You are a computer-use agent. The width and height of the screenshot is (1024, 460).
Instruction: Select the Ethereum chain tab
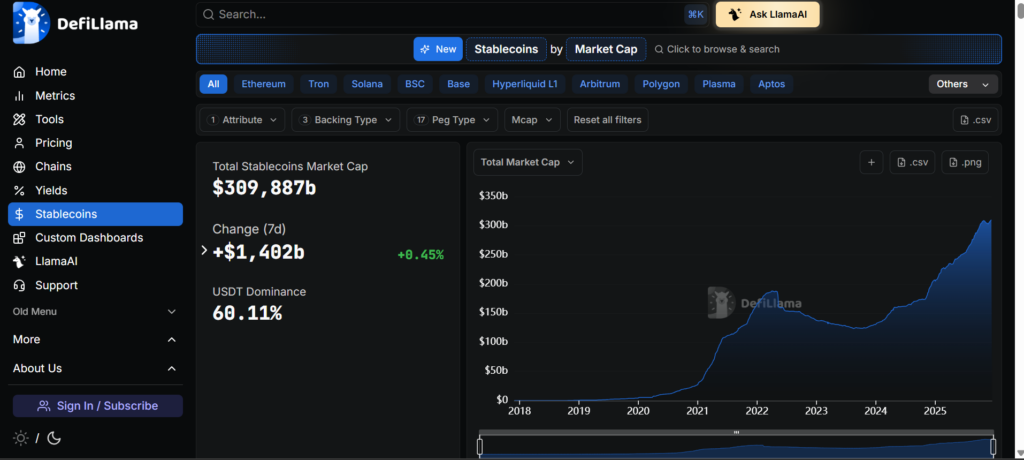tap(263, 84)
